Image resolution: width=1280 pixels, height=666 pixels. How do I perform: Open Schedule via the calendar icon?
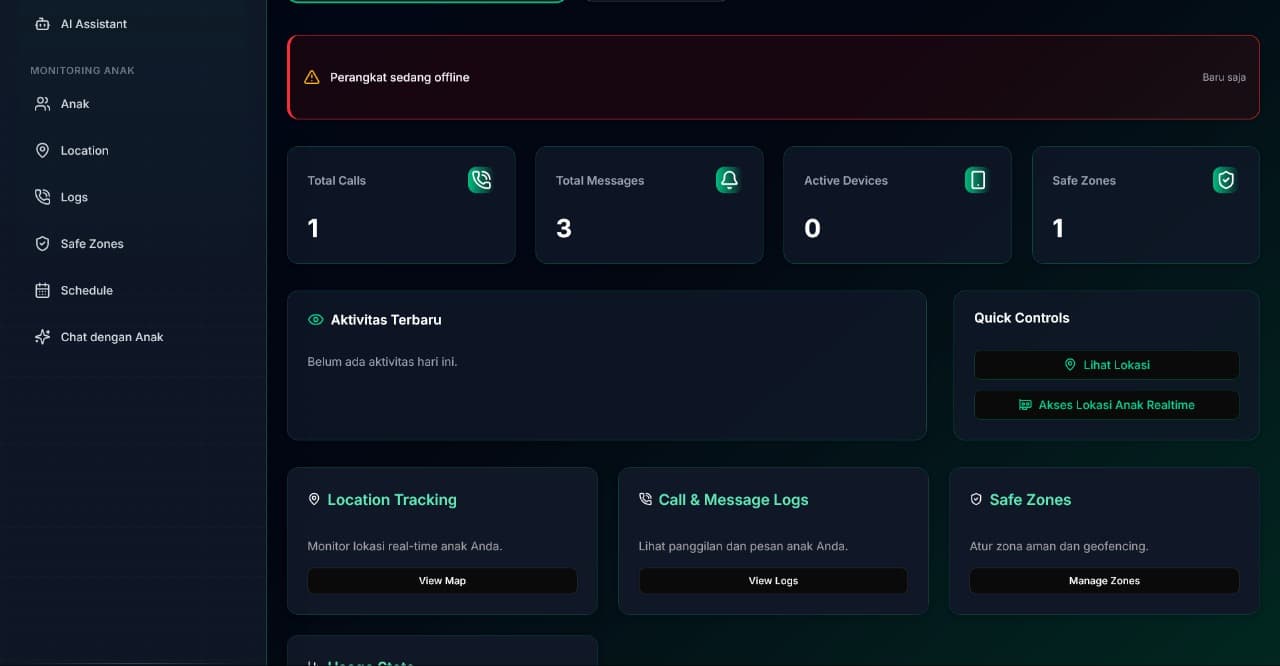pyautogui.click(x=41, y=290)
